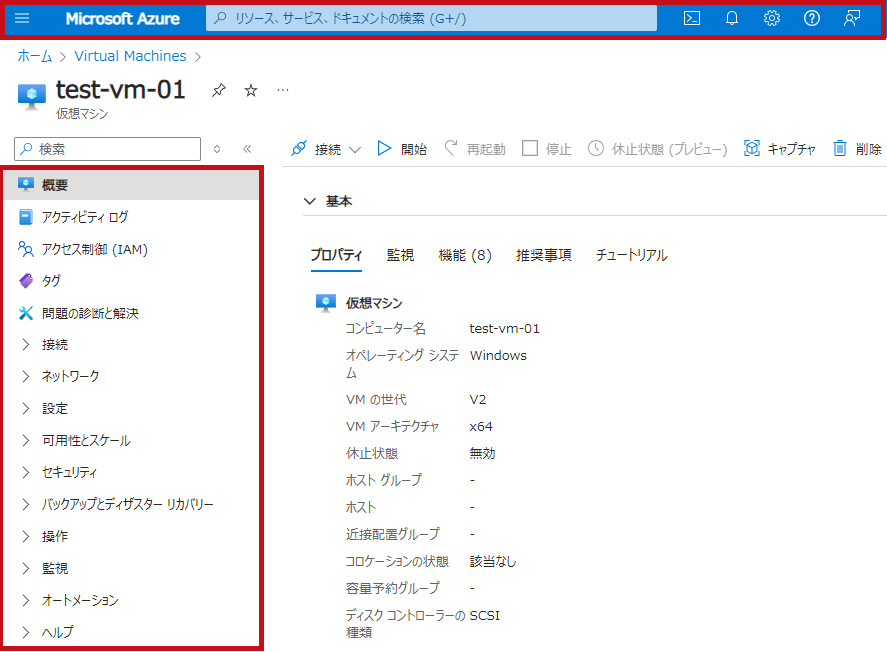
Task: Mark test-vm-01 as favorite with the star
Action: click(251, 90)
